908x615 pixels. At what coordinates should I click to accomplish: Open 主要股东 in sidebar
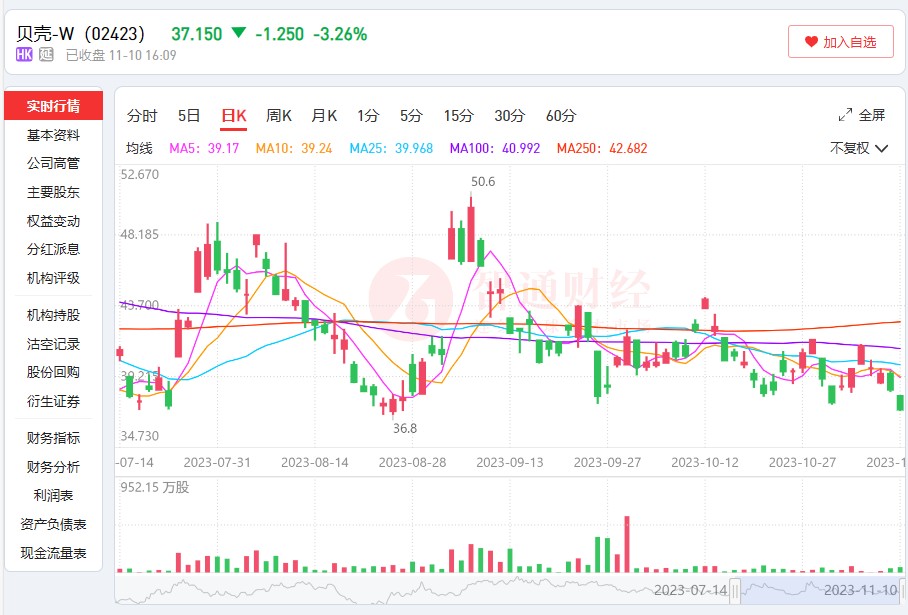pyautogui.click(x=53, y=192)
